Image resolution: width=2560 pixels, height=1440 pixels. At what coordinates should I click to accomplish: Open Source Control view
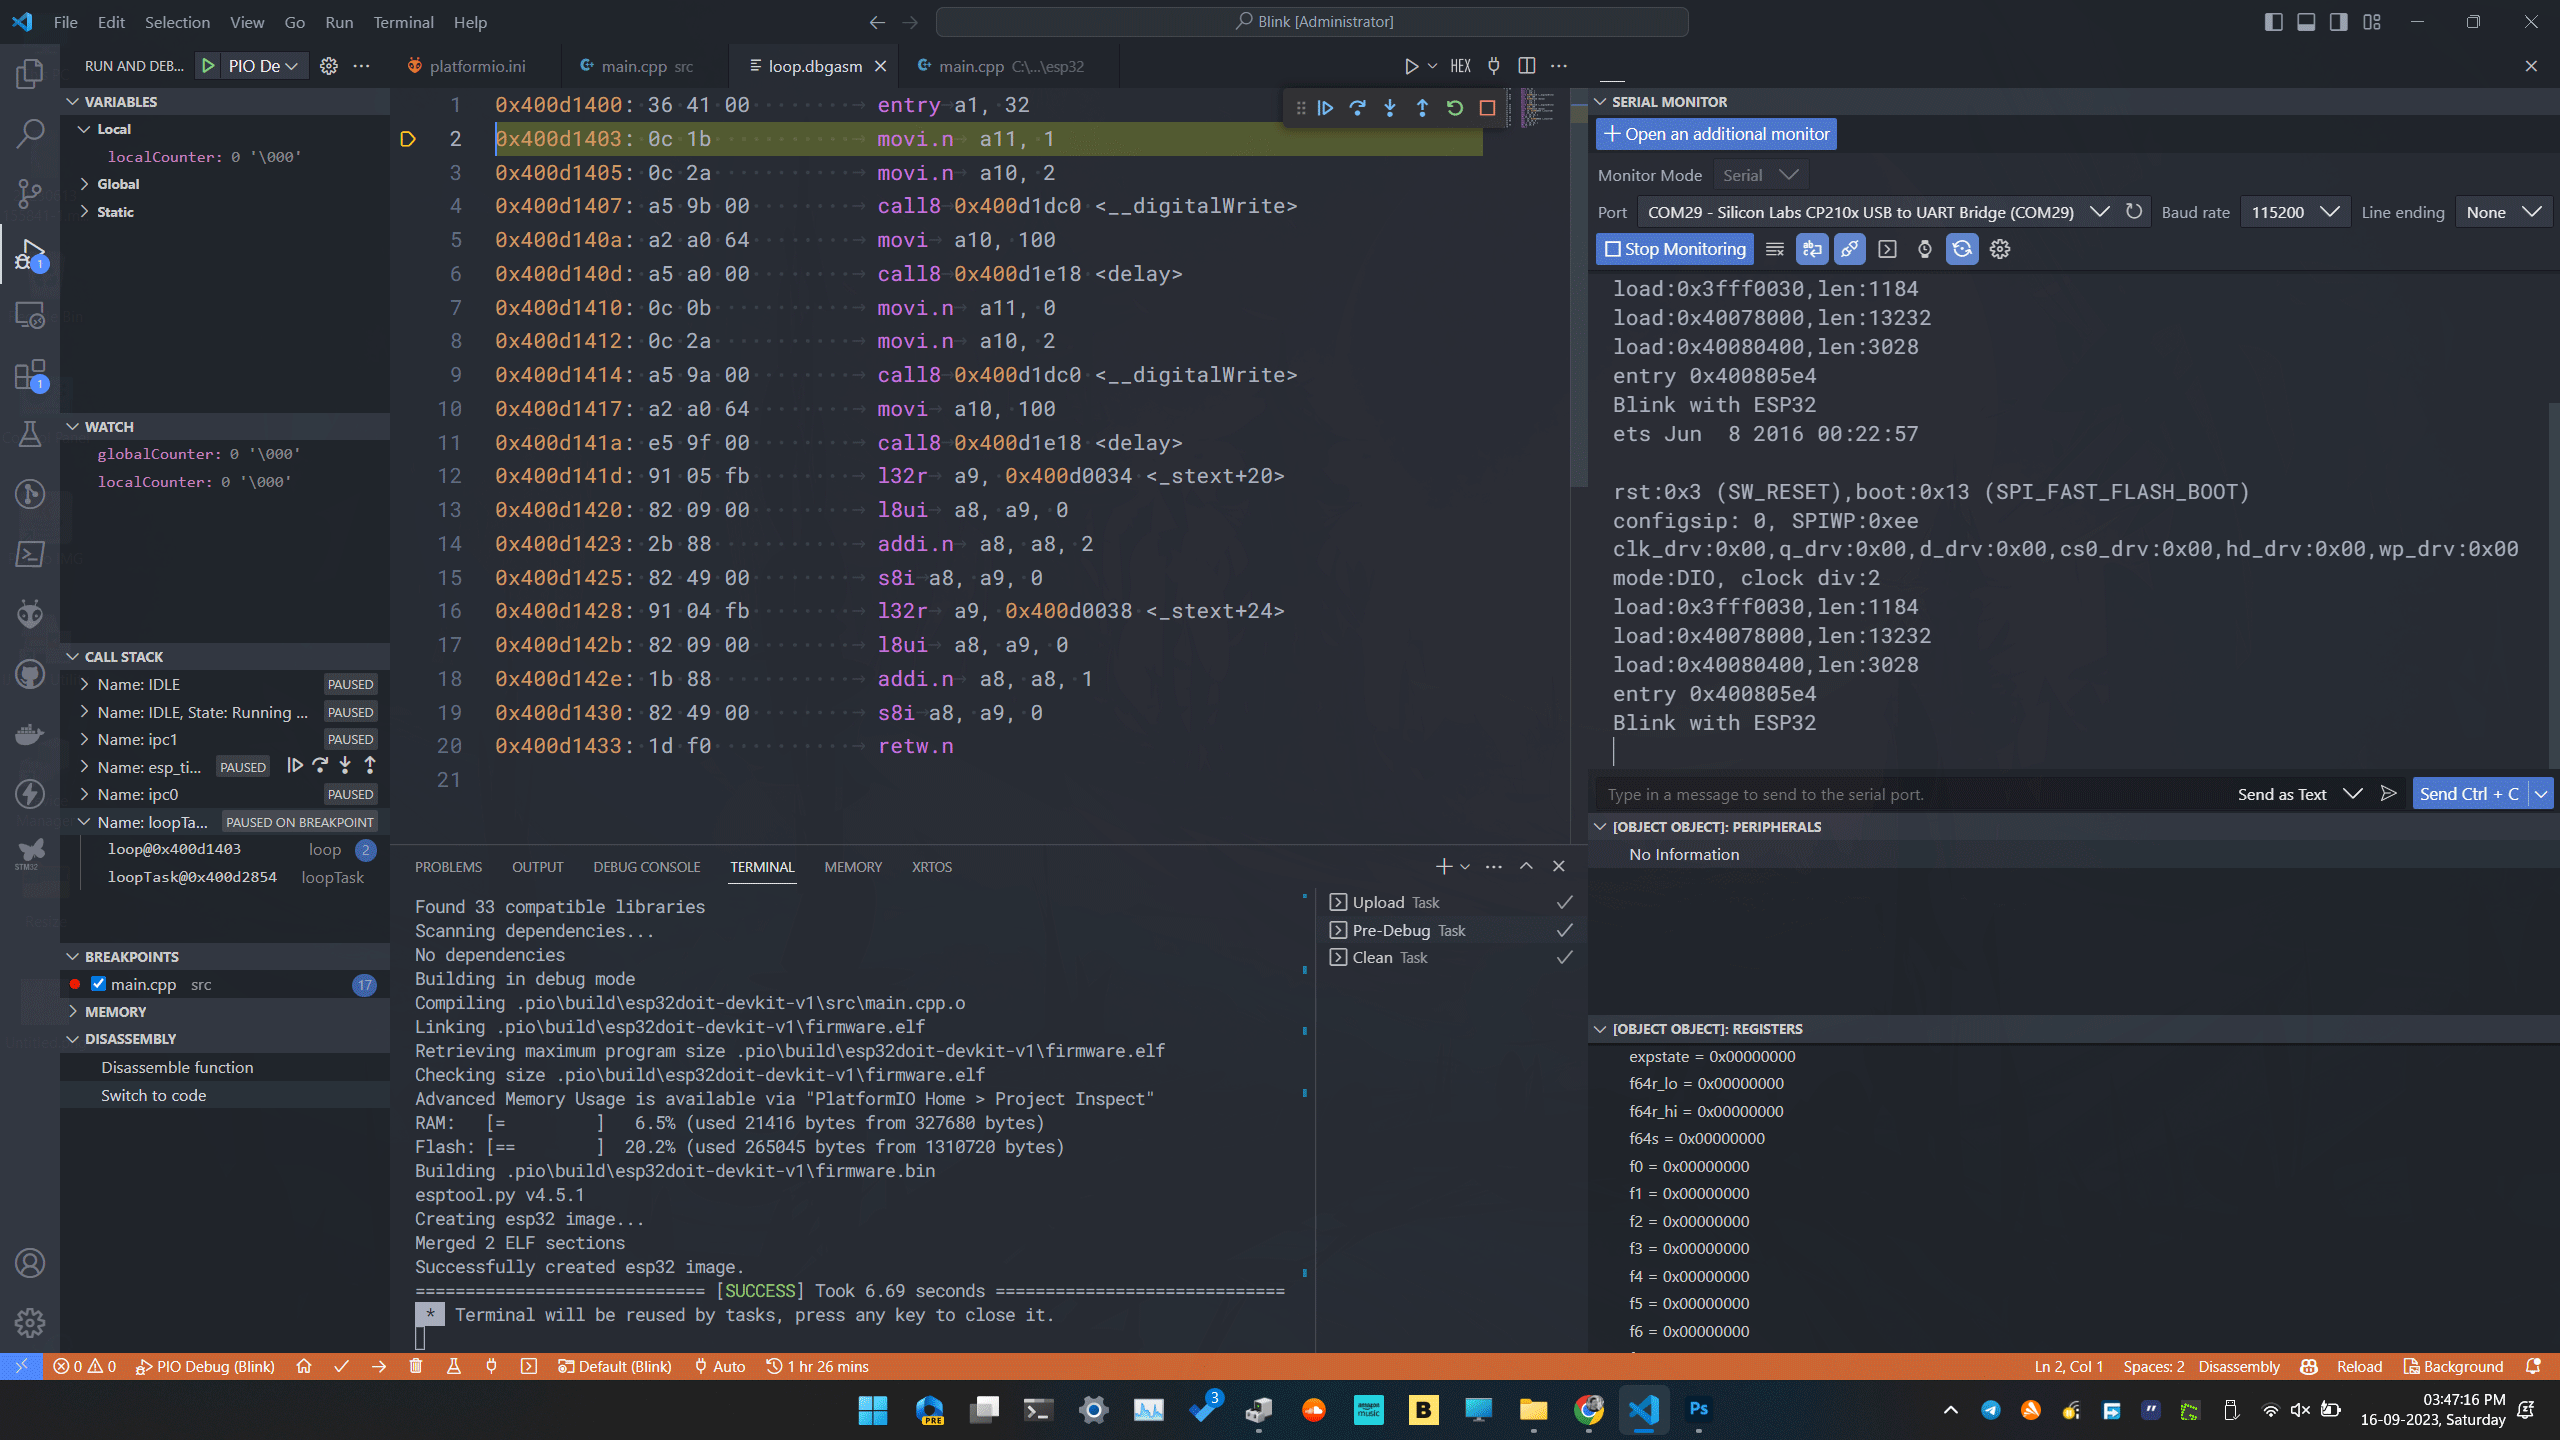[30, 193]
